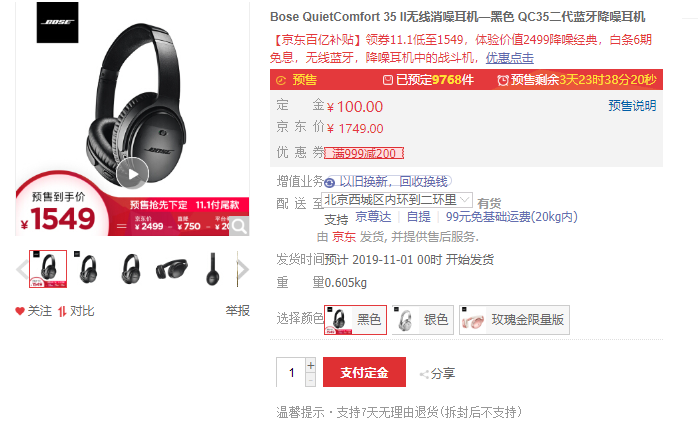
Task: Click the 对比 compare icon
Action: click(62, 311)
